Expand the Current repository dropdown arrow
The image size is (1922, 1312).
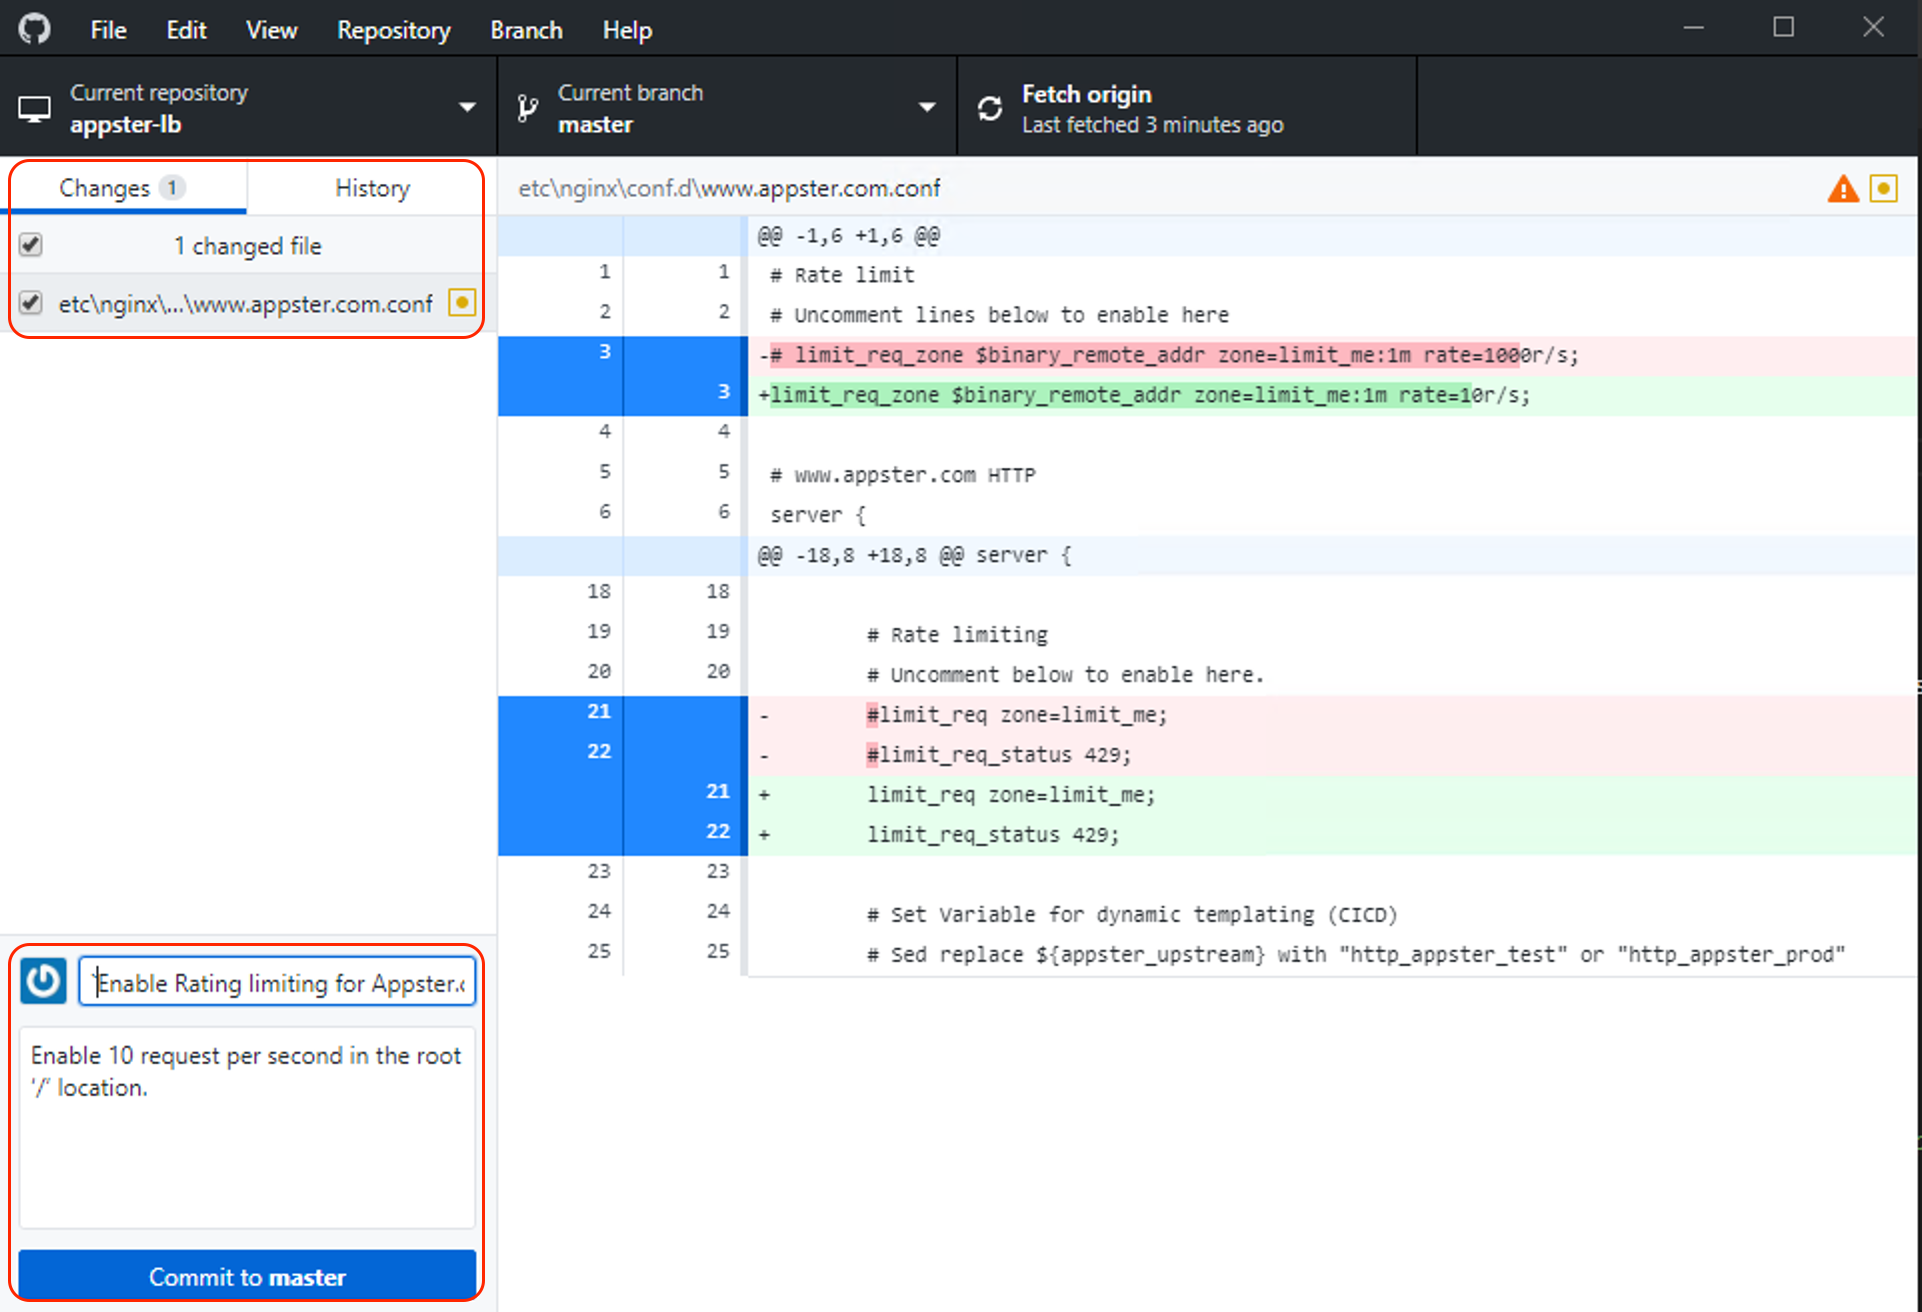click(x=467, y=107)
